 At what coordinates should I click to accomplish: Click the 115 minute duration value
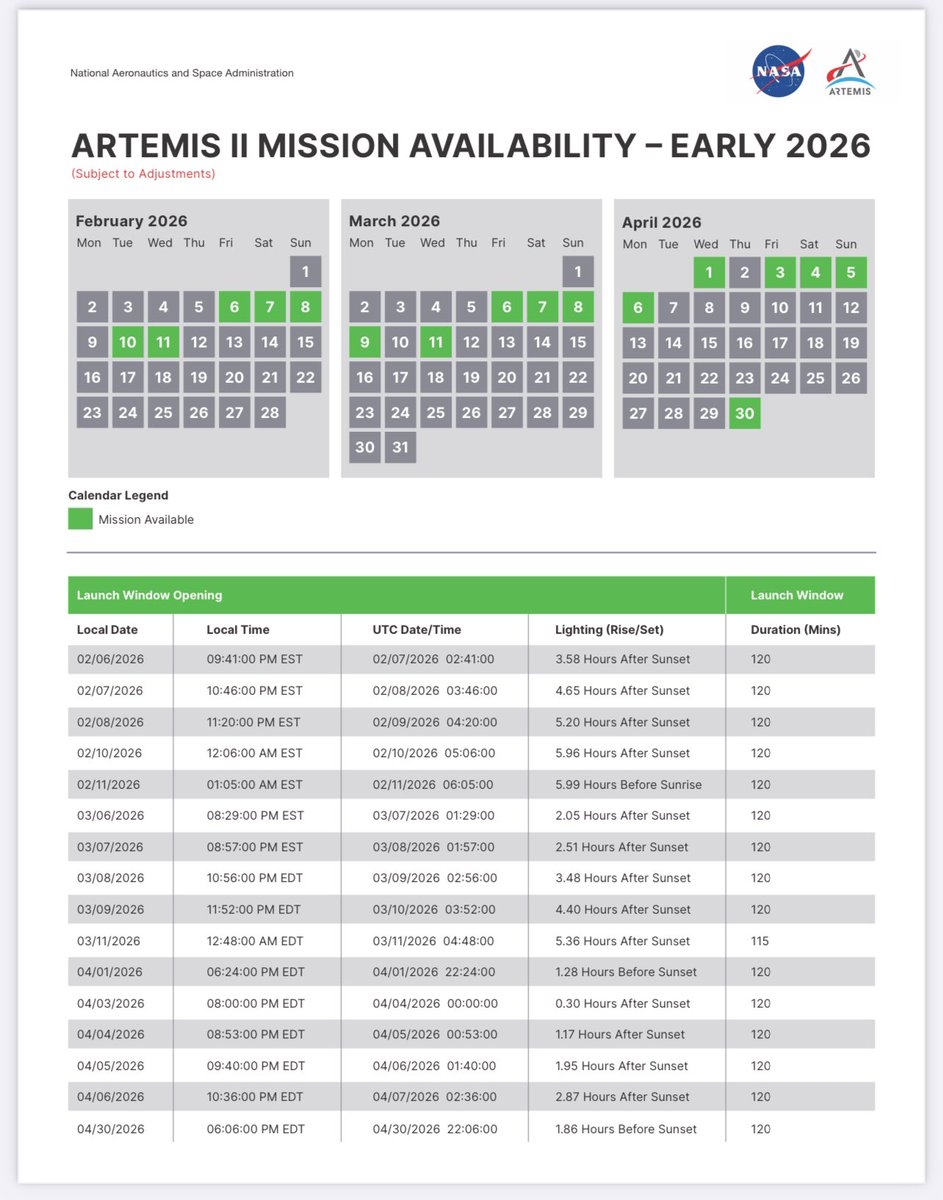pos(762,941)
